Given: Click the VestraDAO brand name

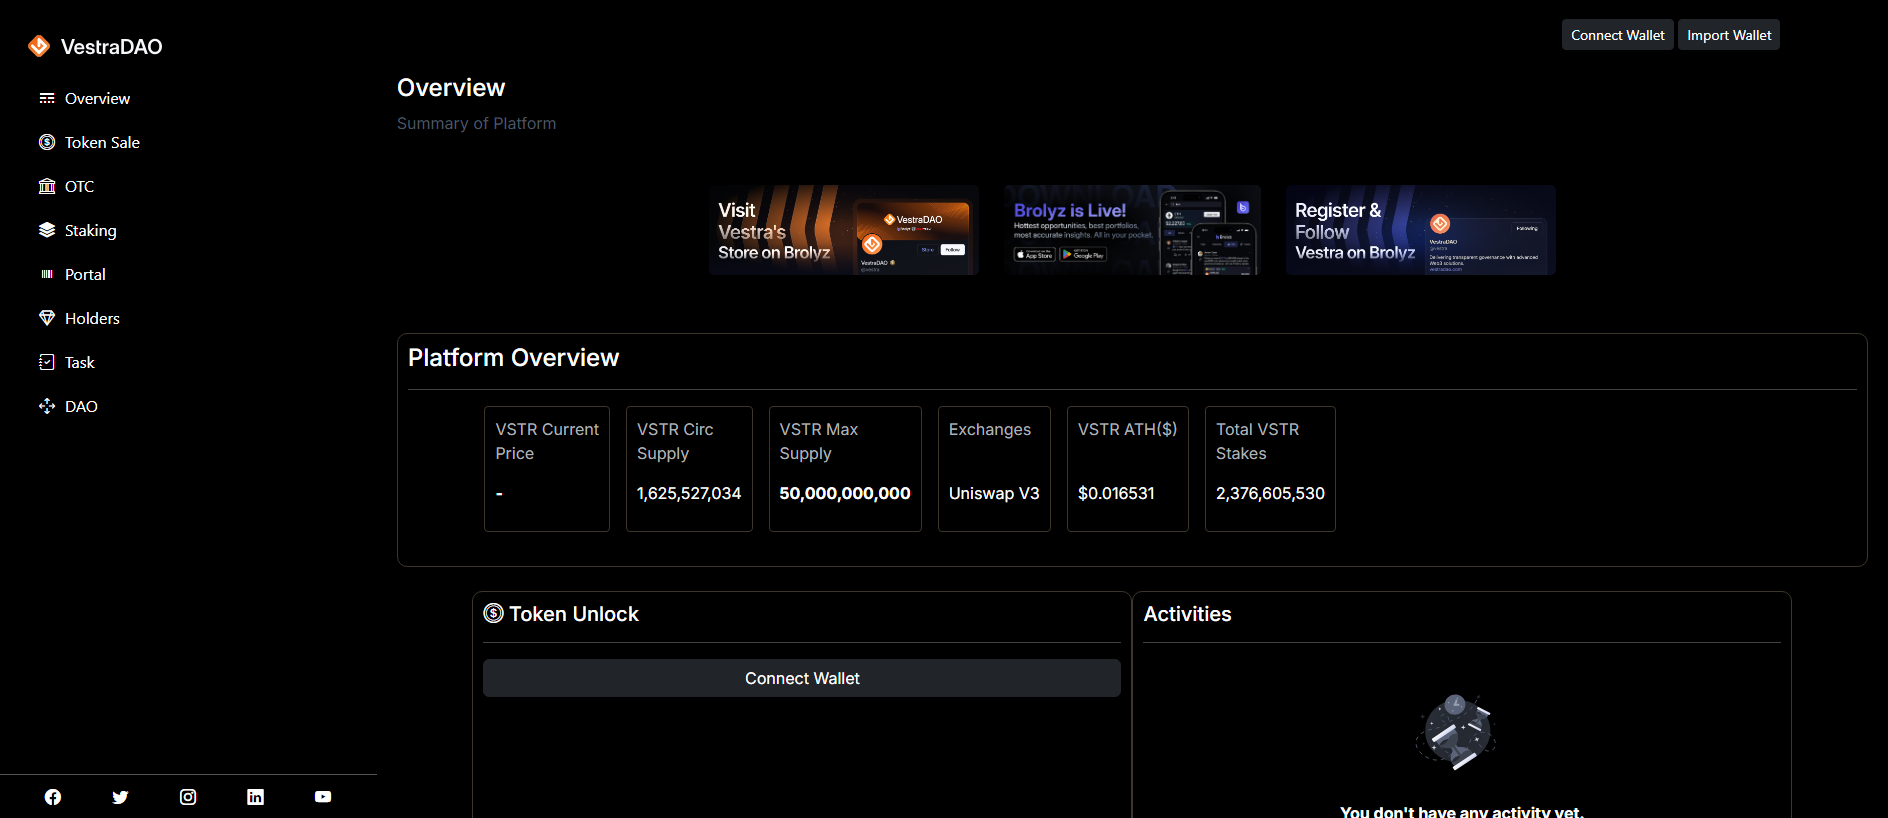Looking at the screenshot, I should [x=111, y=46].
